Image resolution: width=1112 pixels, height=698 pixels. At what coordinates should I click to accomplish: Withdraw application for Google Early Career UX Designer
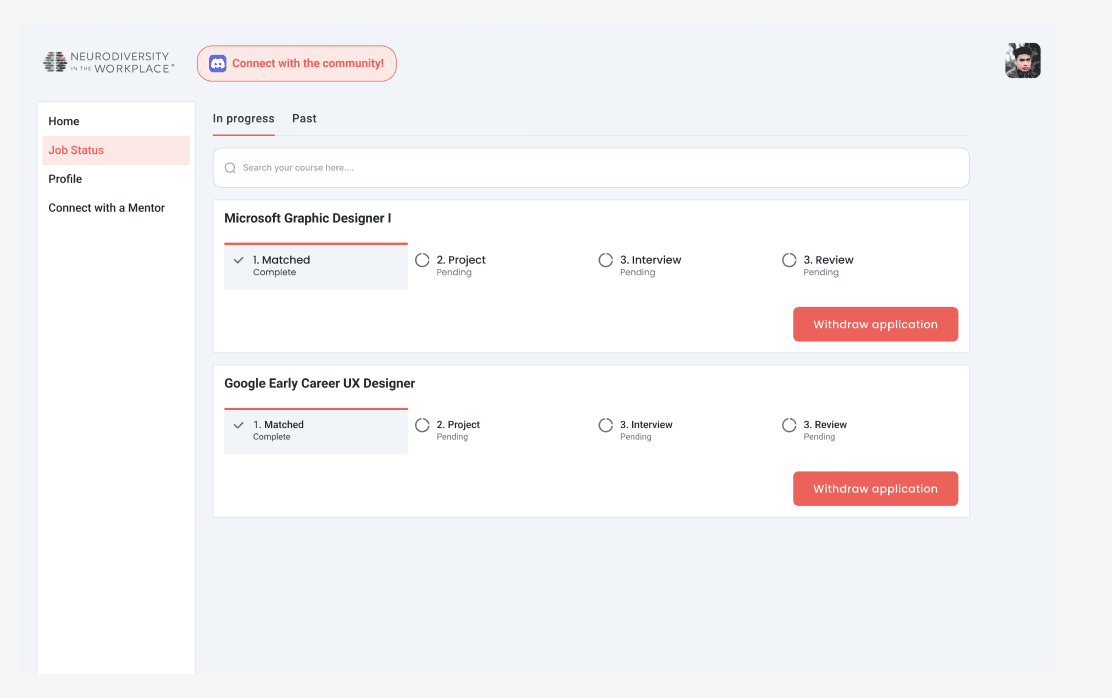tap(875, 489)
